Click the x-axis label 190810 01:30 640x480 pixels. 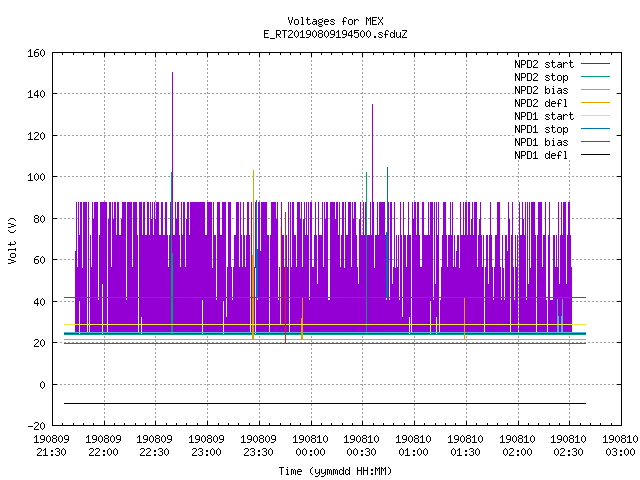click(x=465, y=446)
